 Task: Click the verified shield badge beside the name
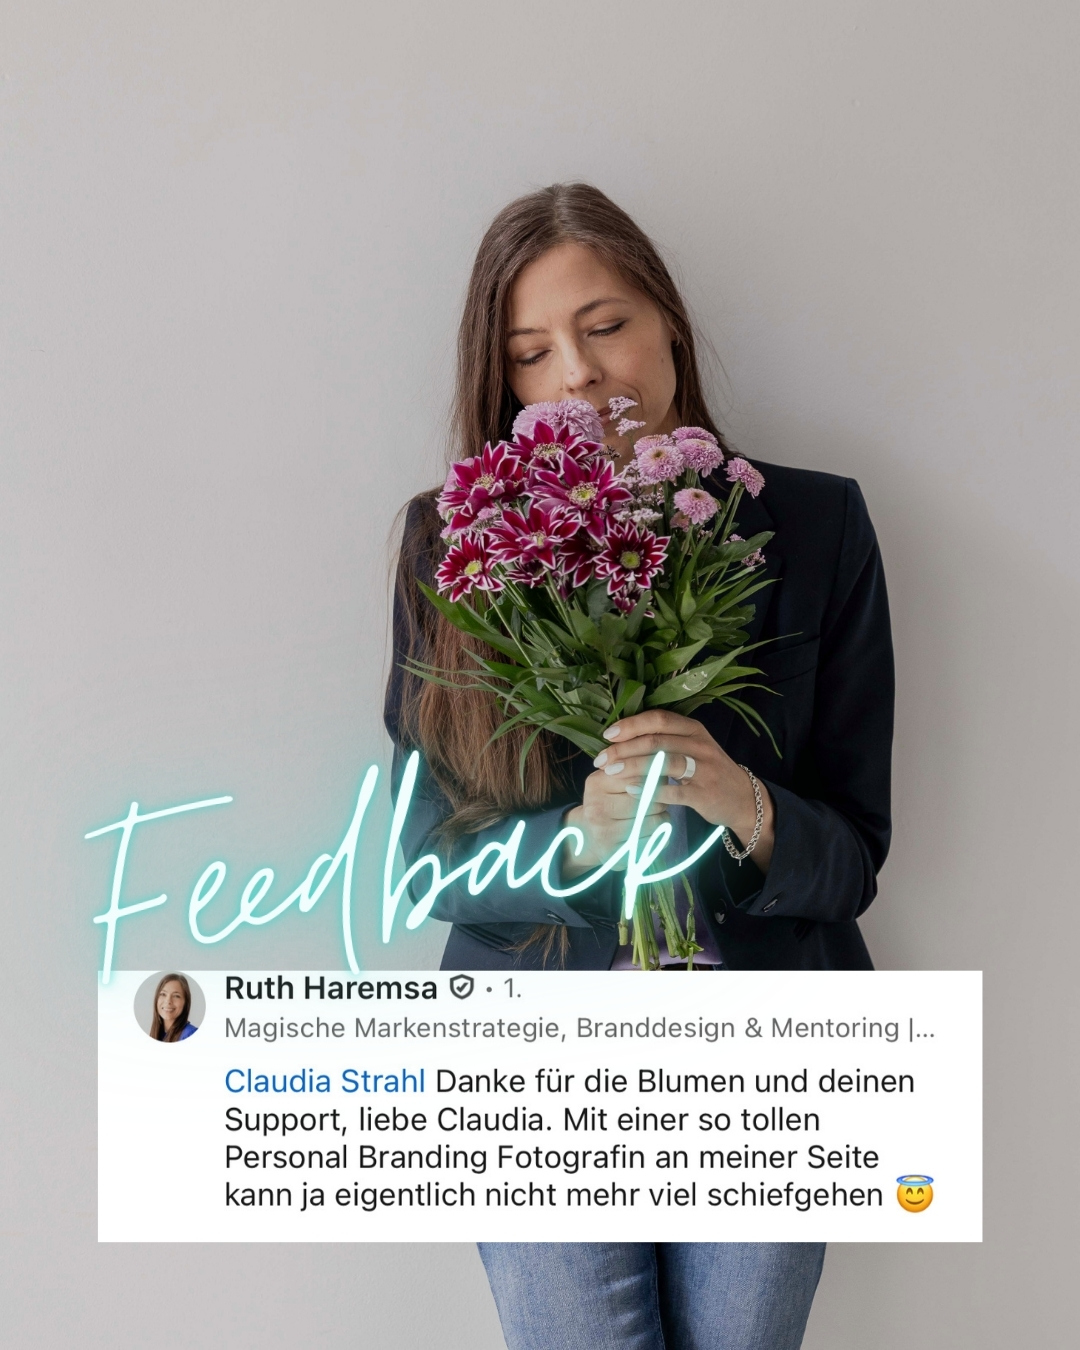[x=462, y=989]
